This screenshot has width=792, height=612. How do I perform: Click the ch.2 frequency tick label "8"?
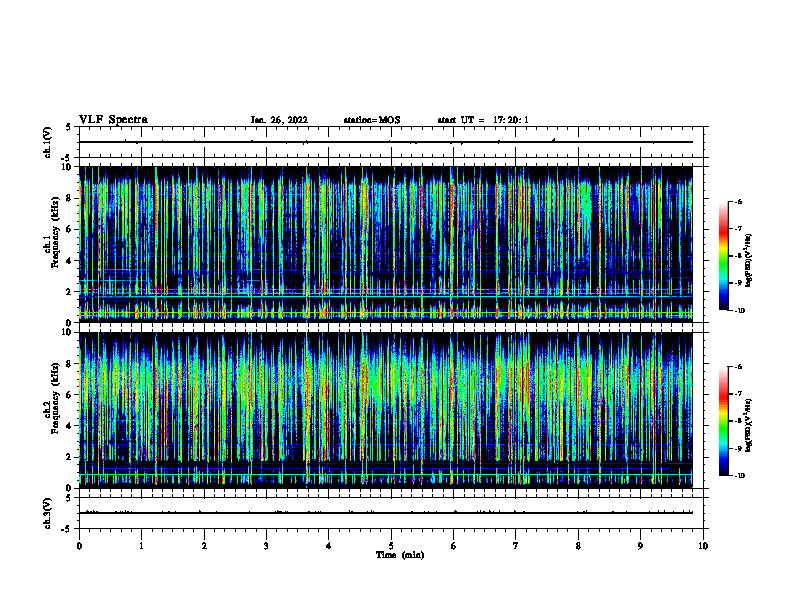pyautogui.click(x=70, y=364)
